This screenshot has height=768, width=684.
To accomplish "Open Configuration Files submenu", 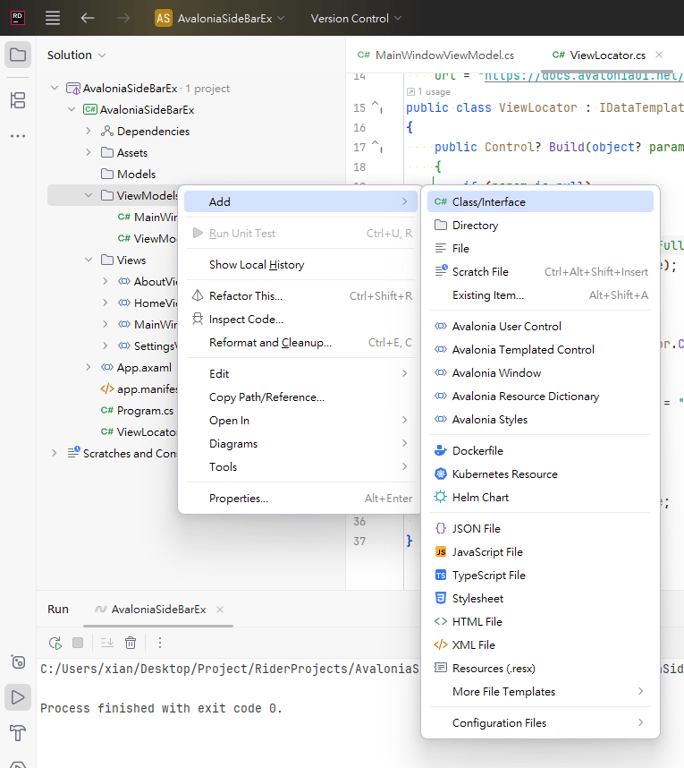I will tap(540, 723).
